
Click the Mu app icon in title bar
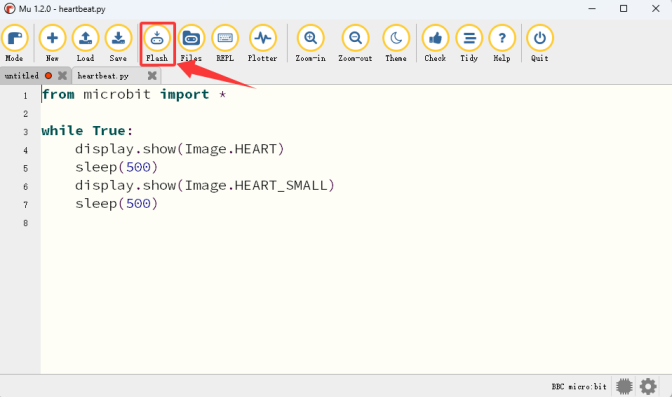[9, 9]
